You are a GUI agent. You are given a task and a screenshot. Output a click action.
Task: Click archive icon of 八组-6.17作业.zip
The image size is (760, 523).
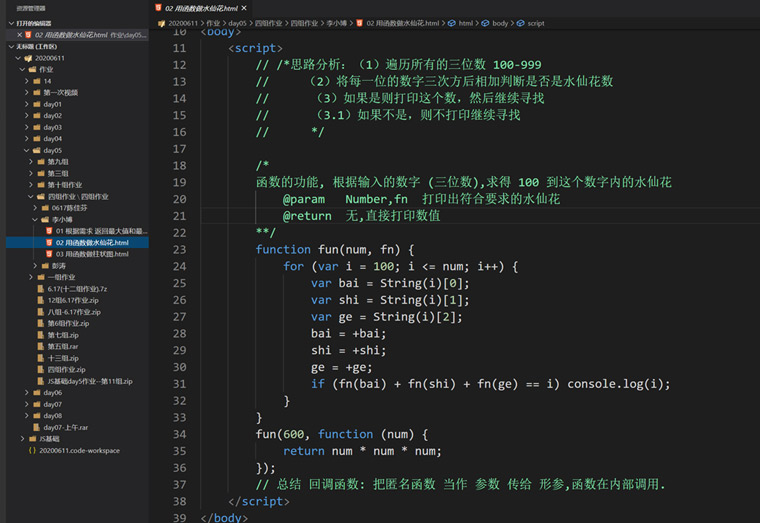[x=41, y=312]
